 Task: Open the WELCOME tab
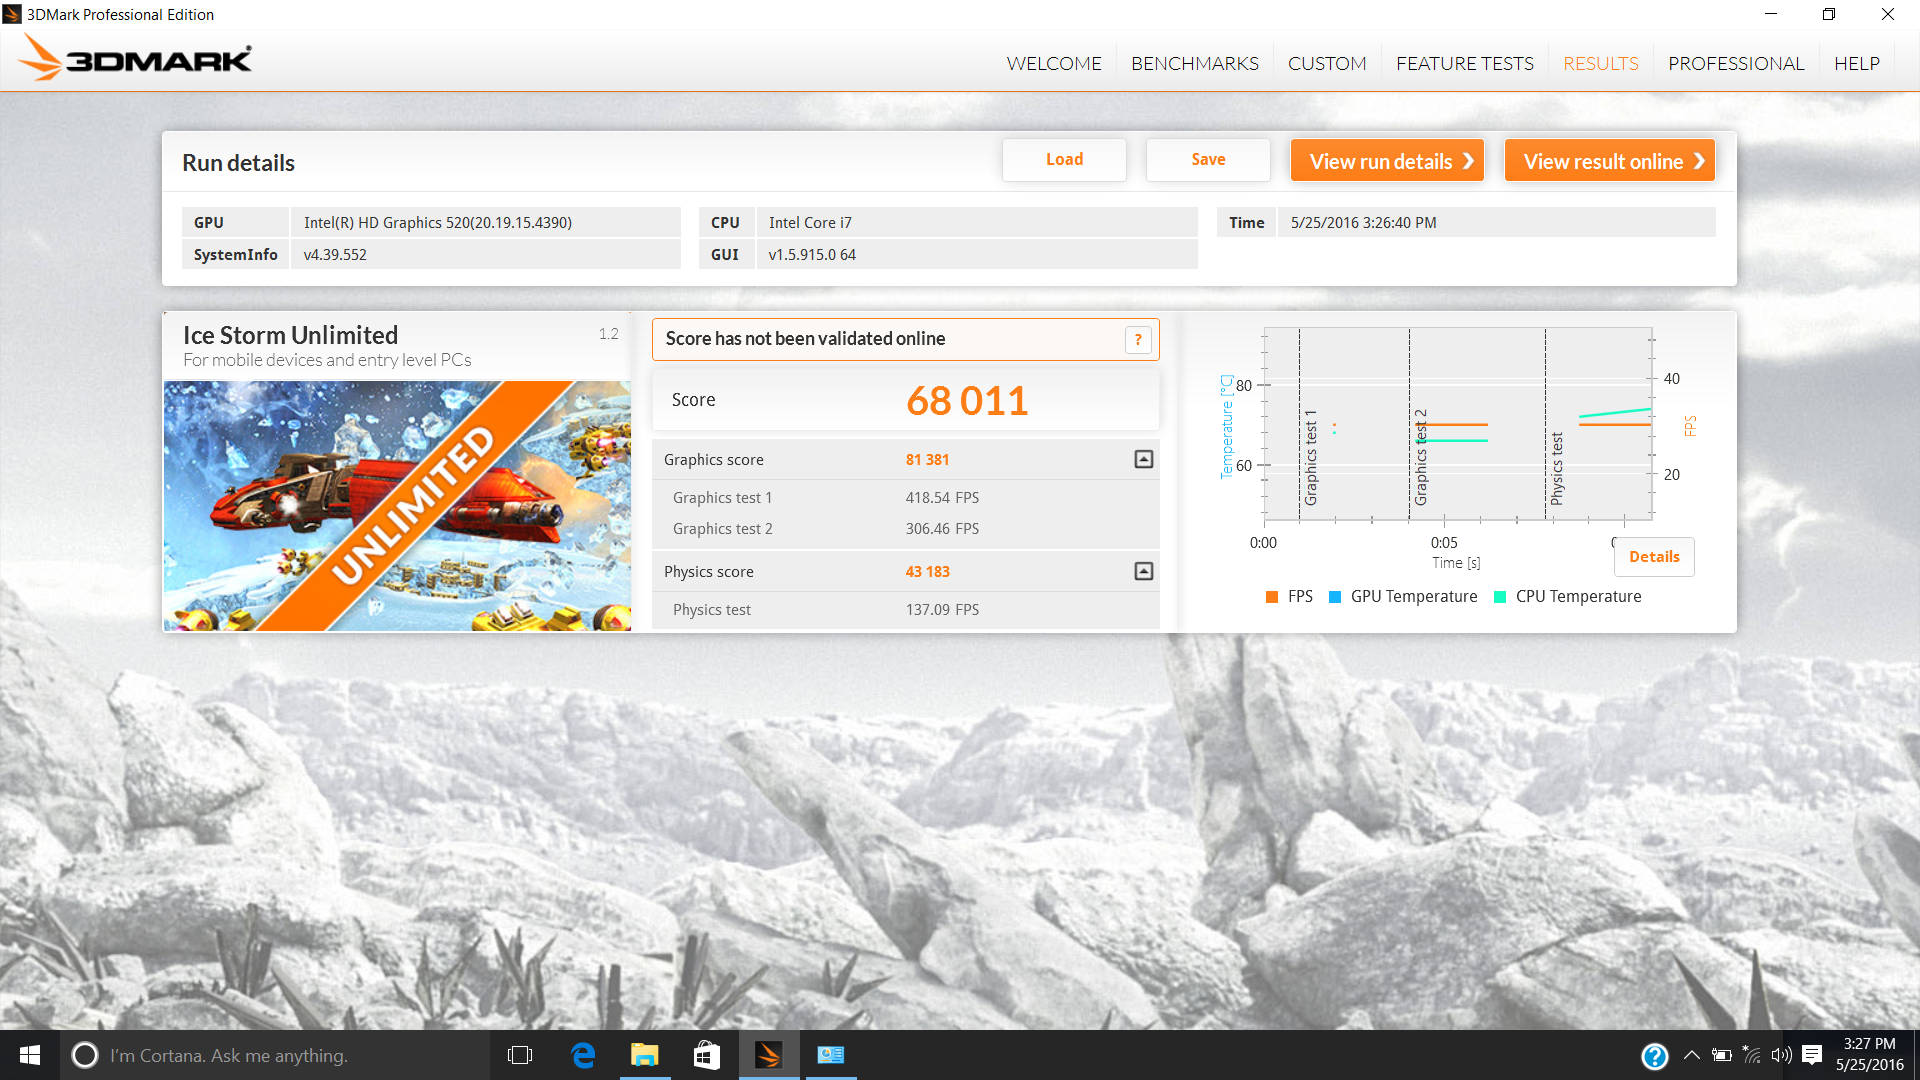pos(1054,63)
